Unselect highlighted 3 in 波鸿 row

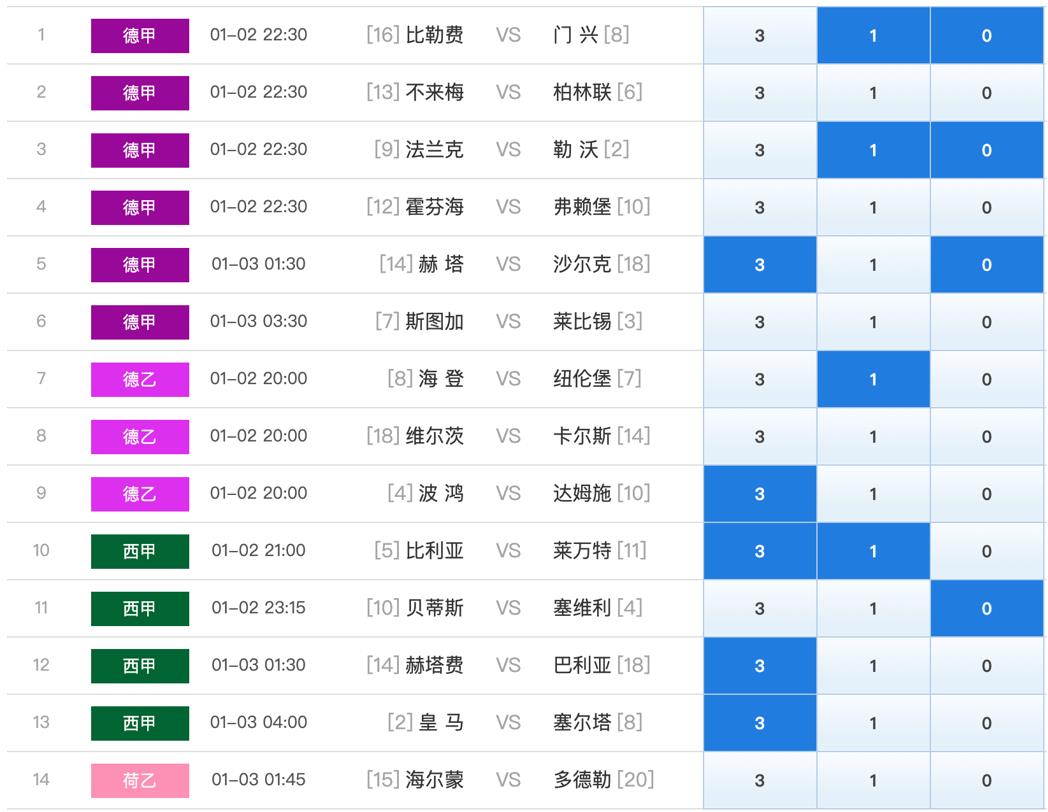coord(759,494)
